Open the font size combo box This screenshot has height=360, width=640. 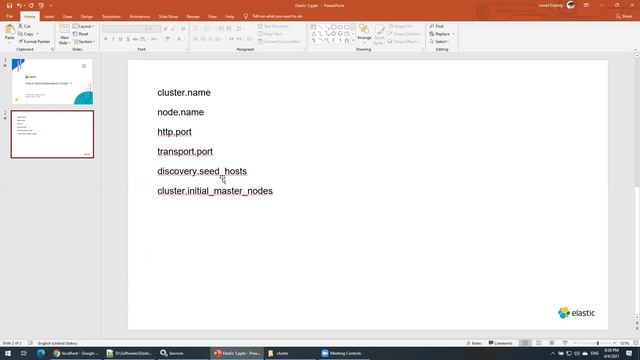coord(153,29)
